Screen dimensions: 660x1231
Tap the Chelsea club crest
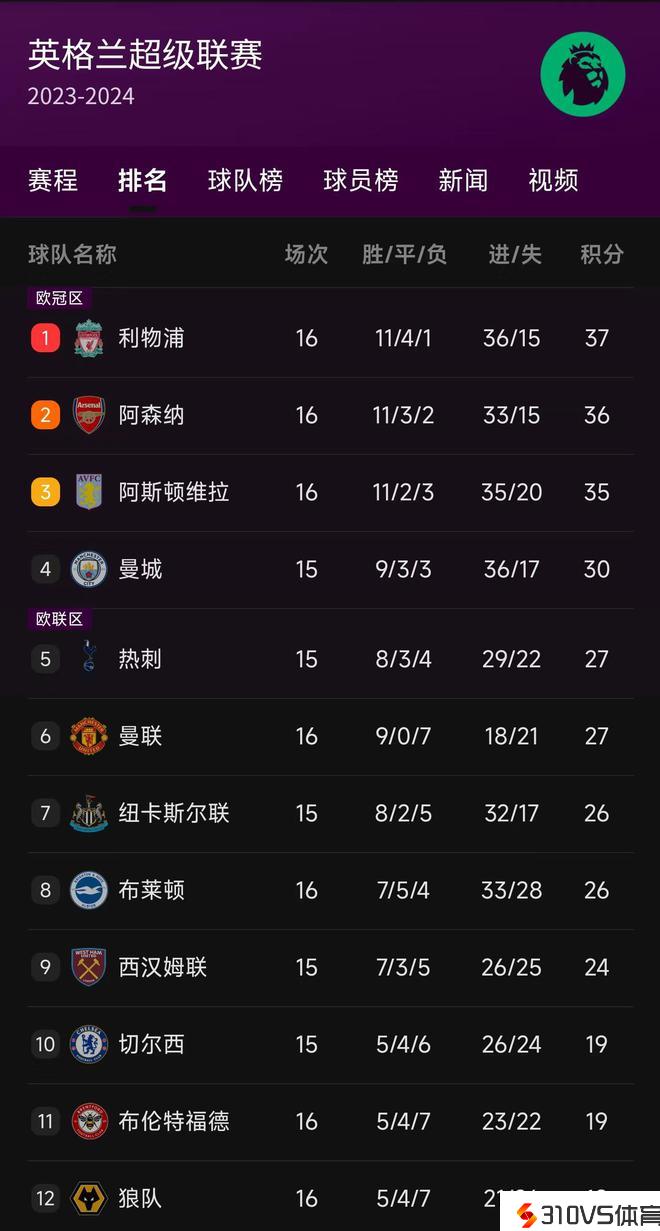point(89,1044)
